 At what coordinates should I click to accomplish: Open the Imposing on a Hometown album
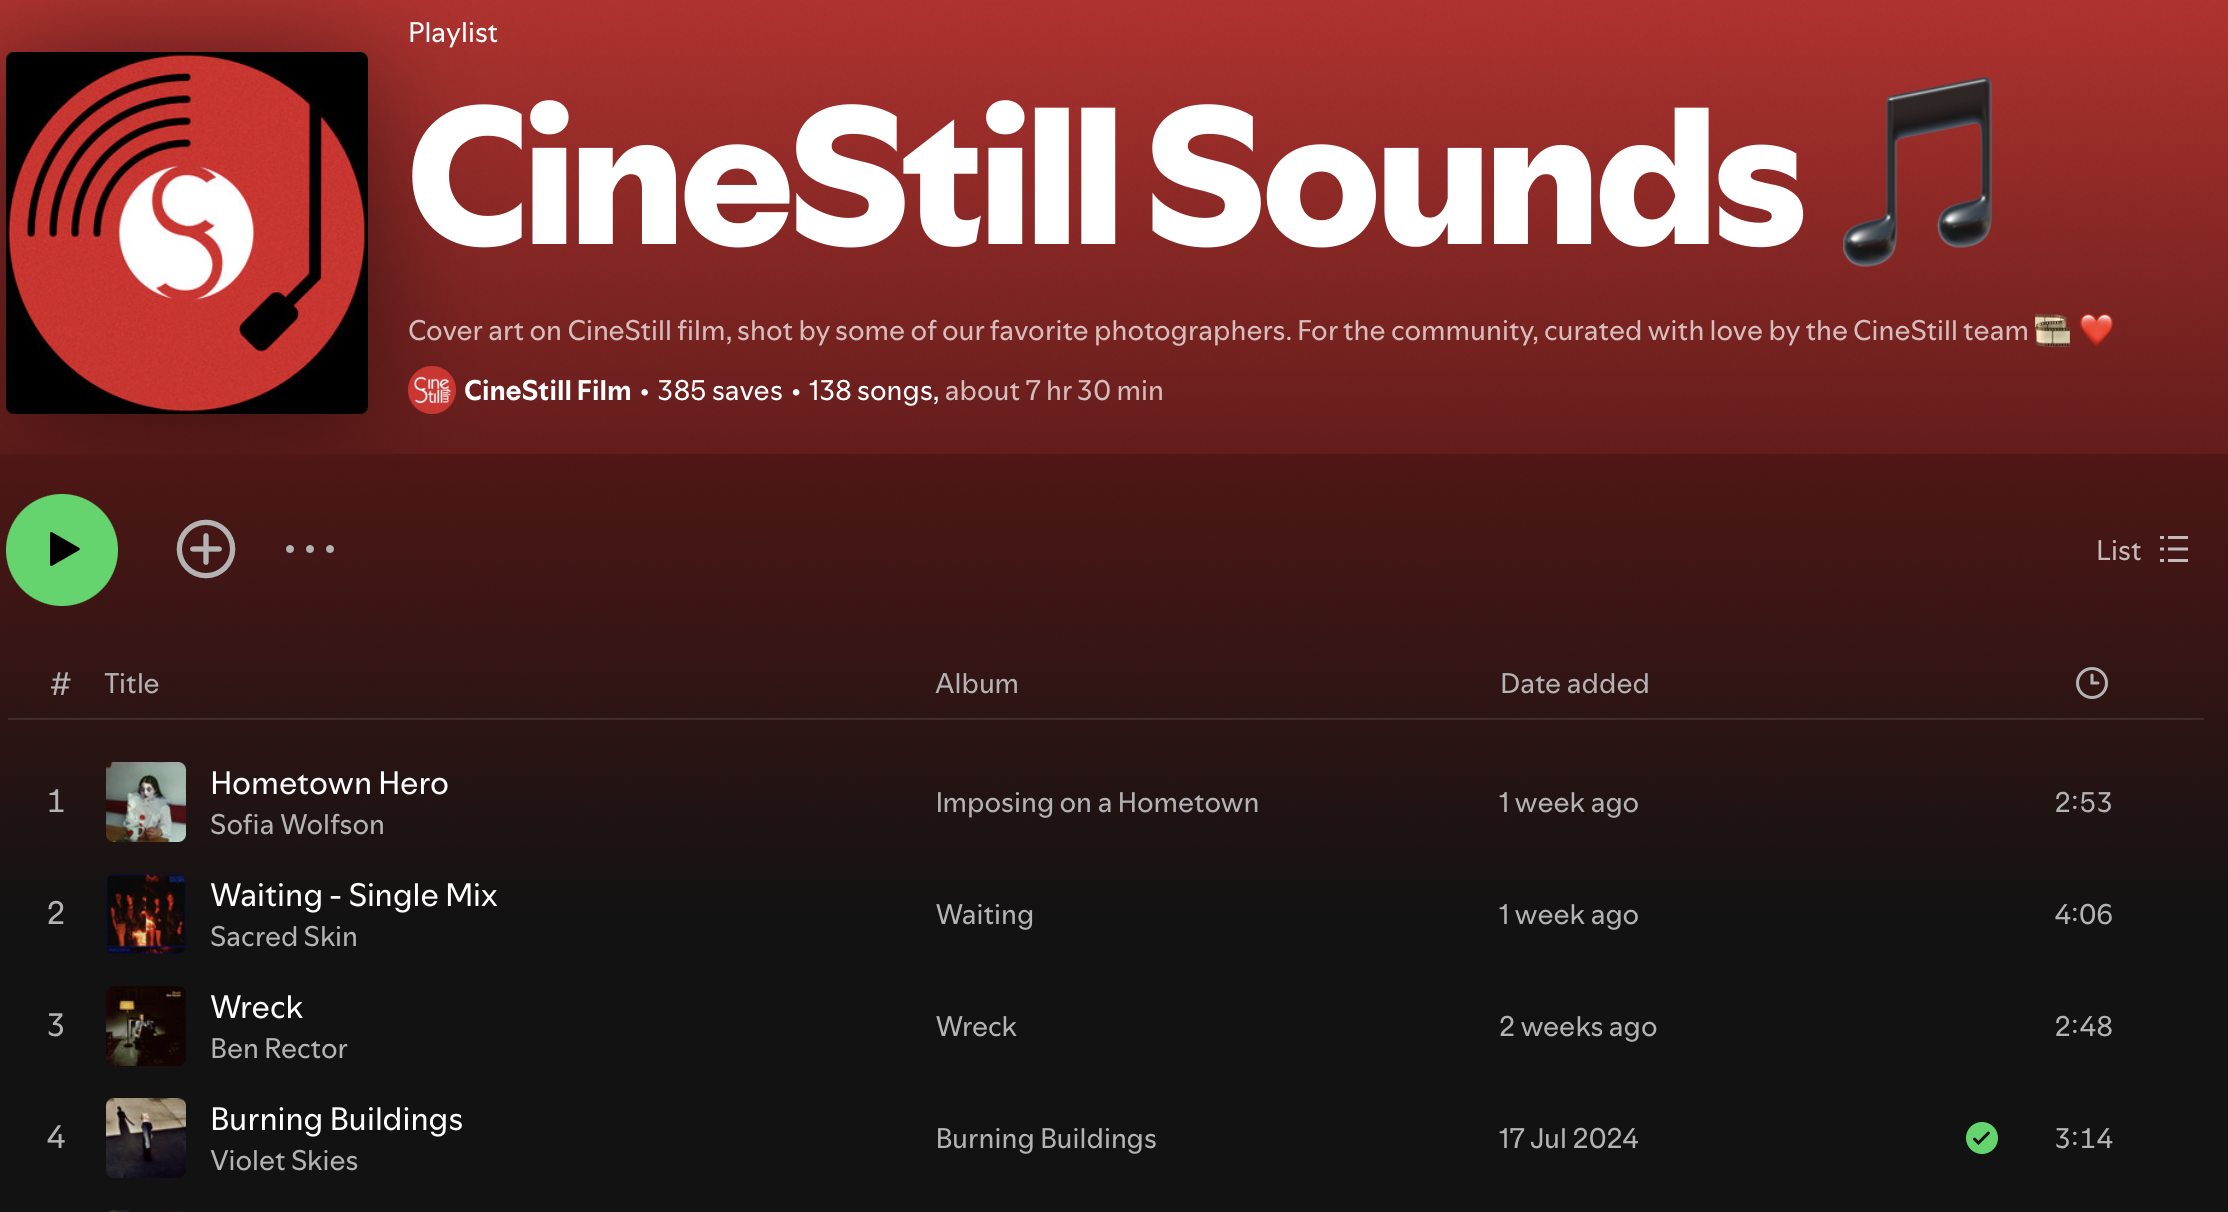[x=1097, y=802]
